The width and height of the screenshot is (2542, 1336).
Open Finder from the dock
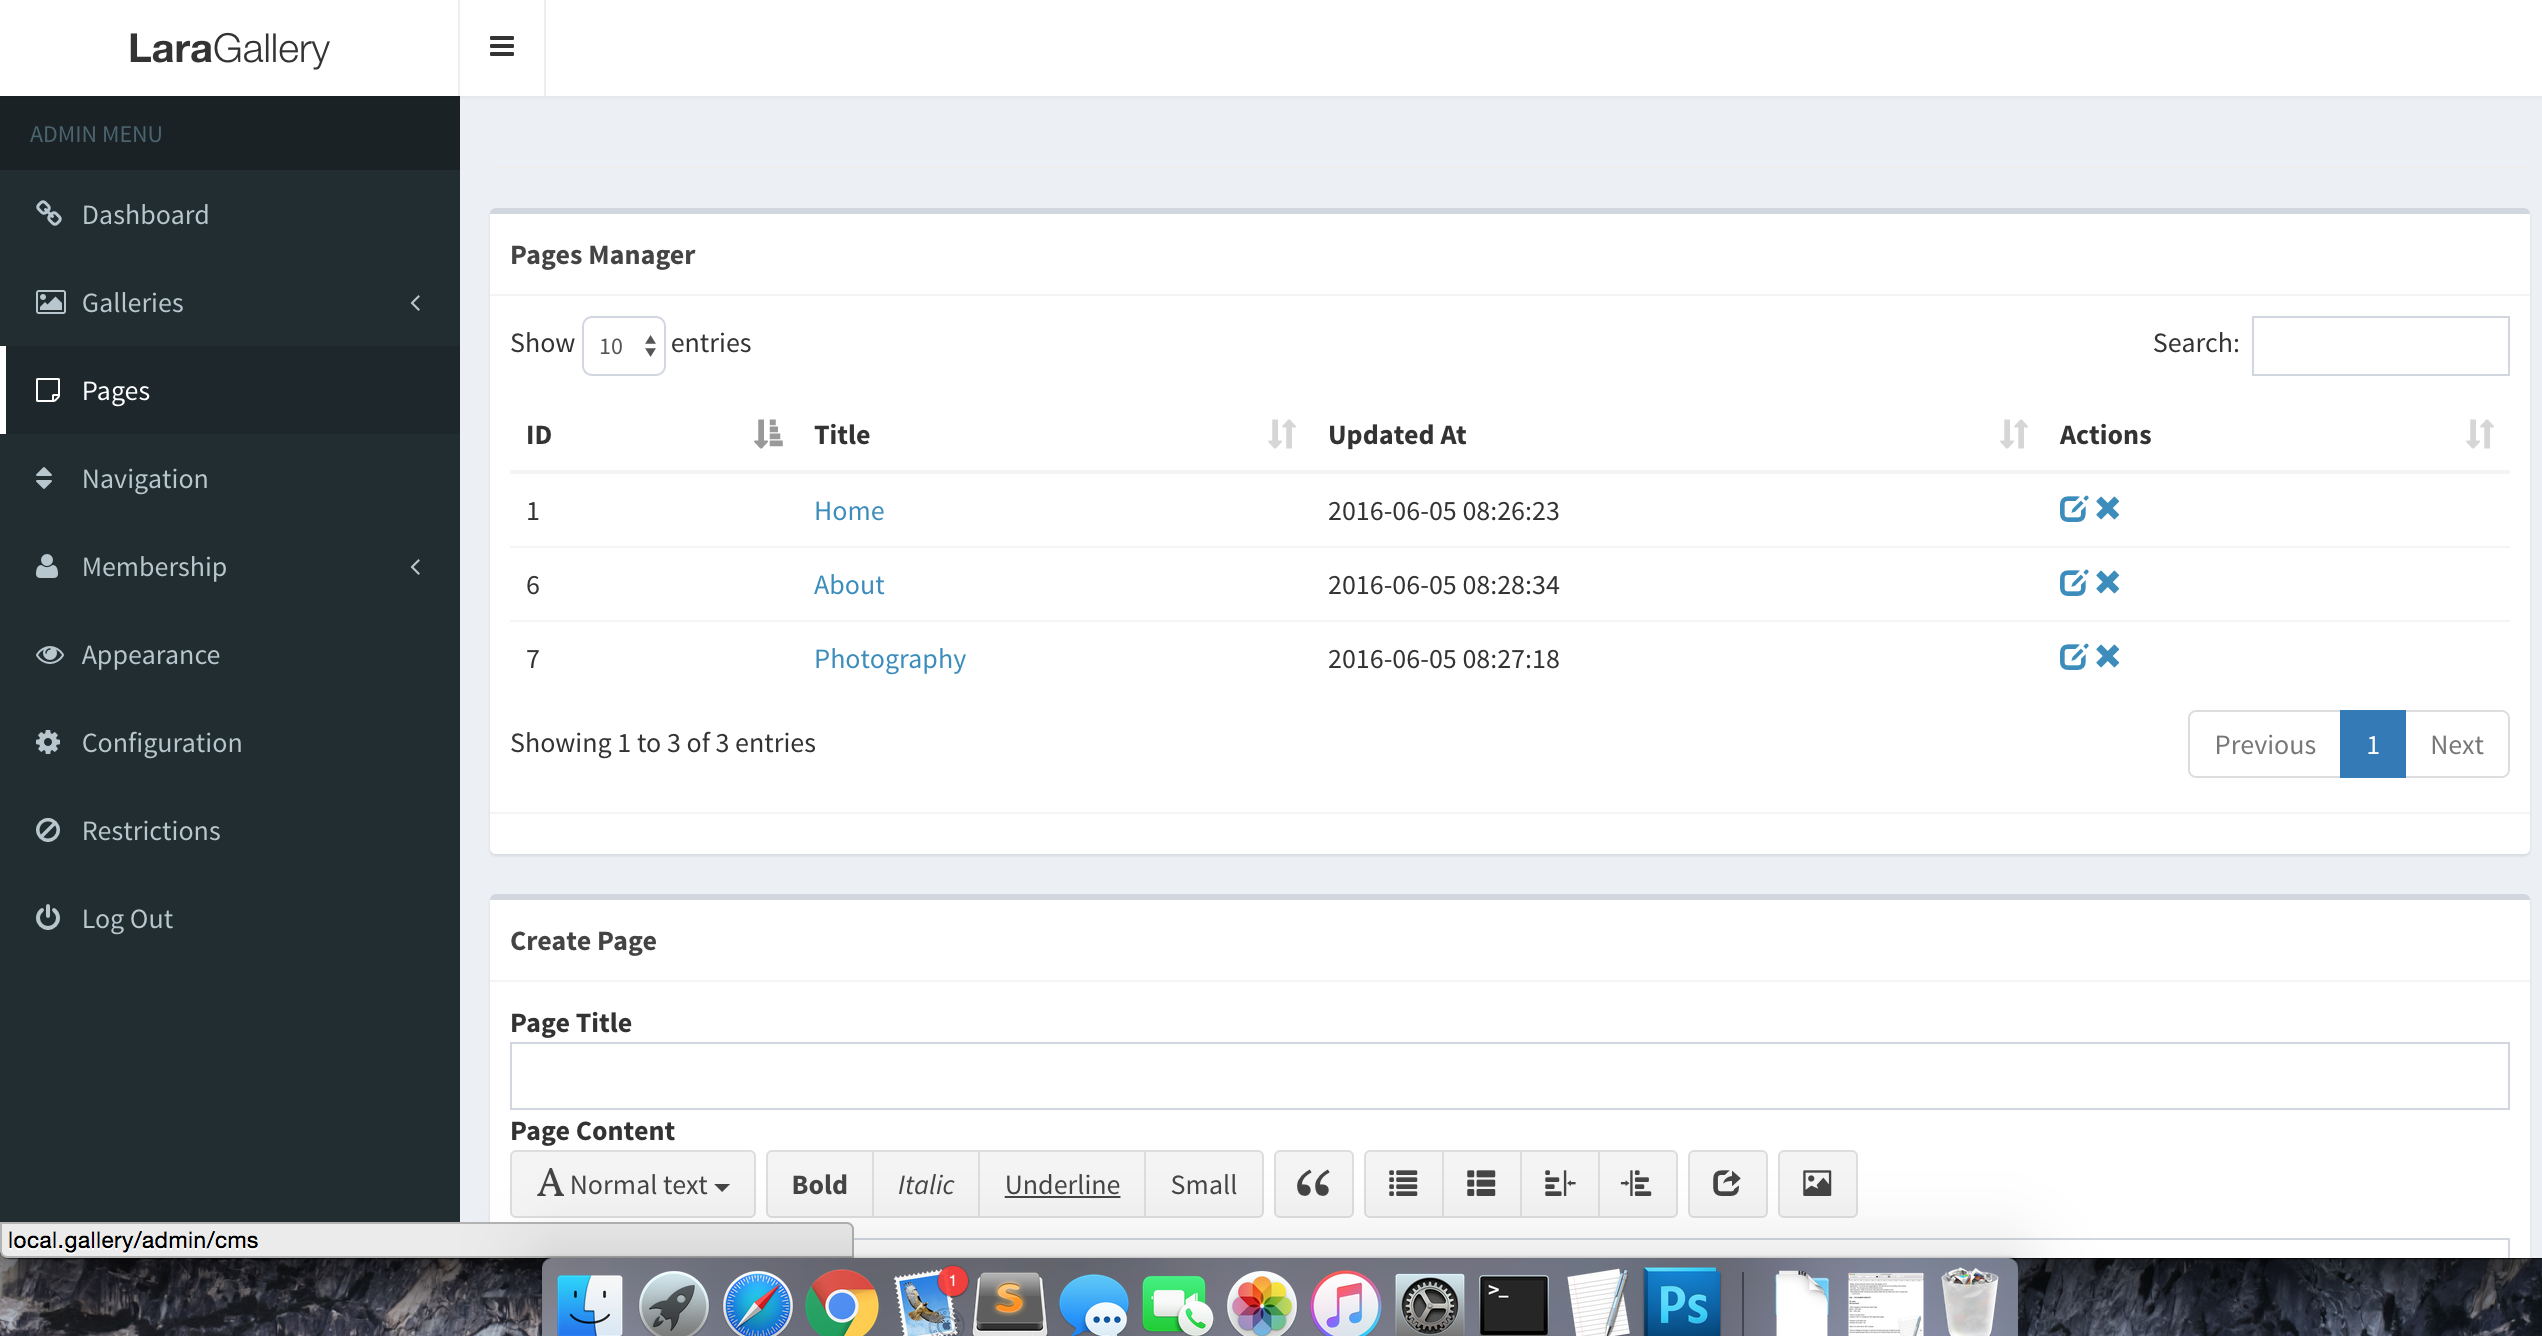[589, 1304]
